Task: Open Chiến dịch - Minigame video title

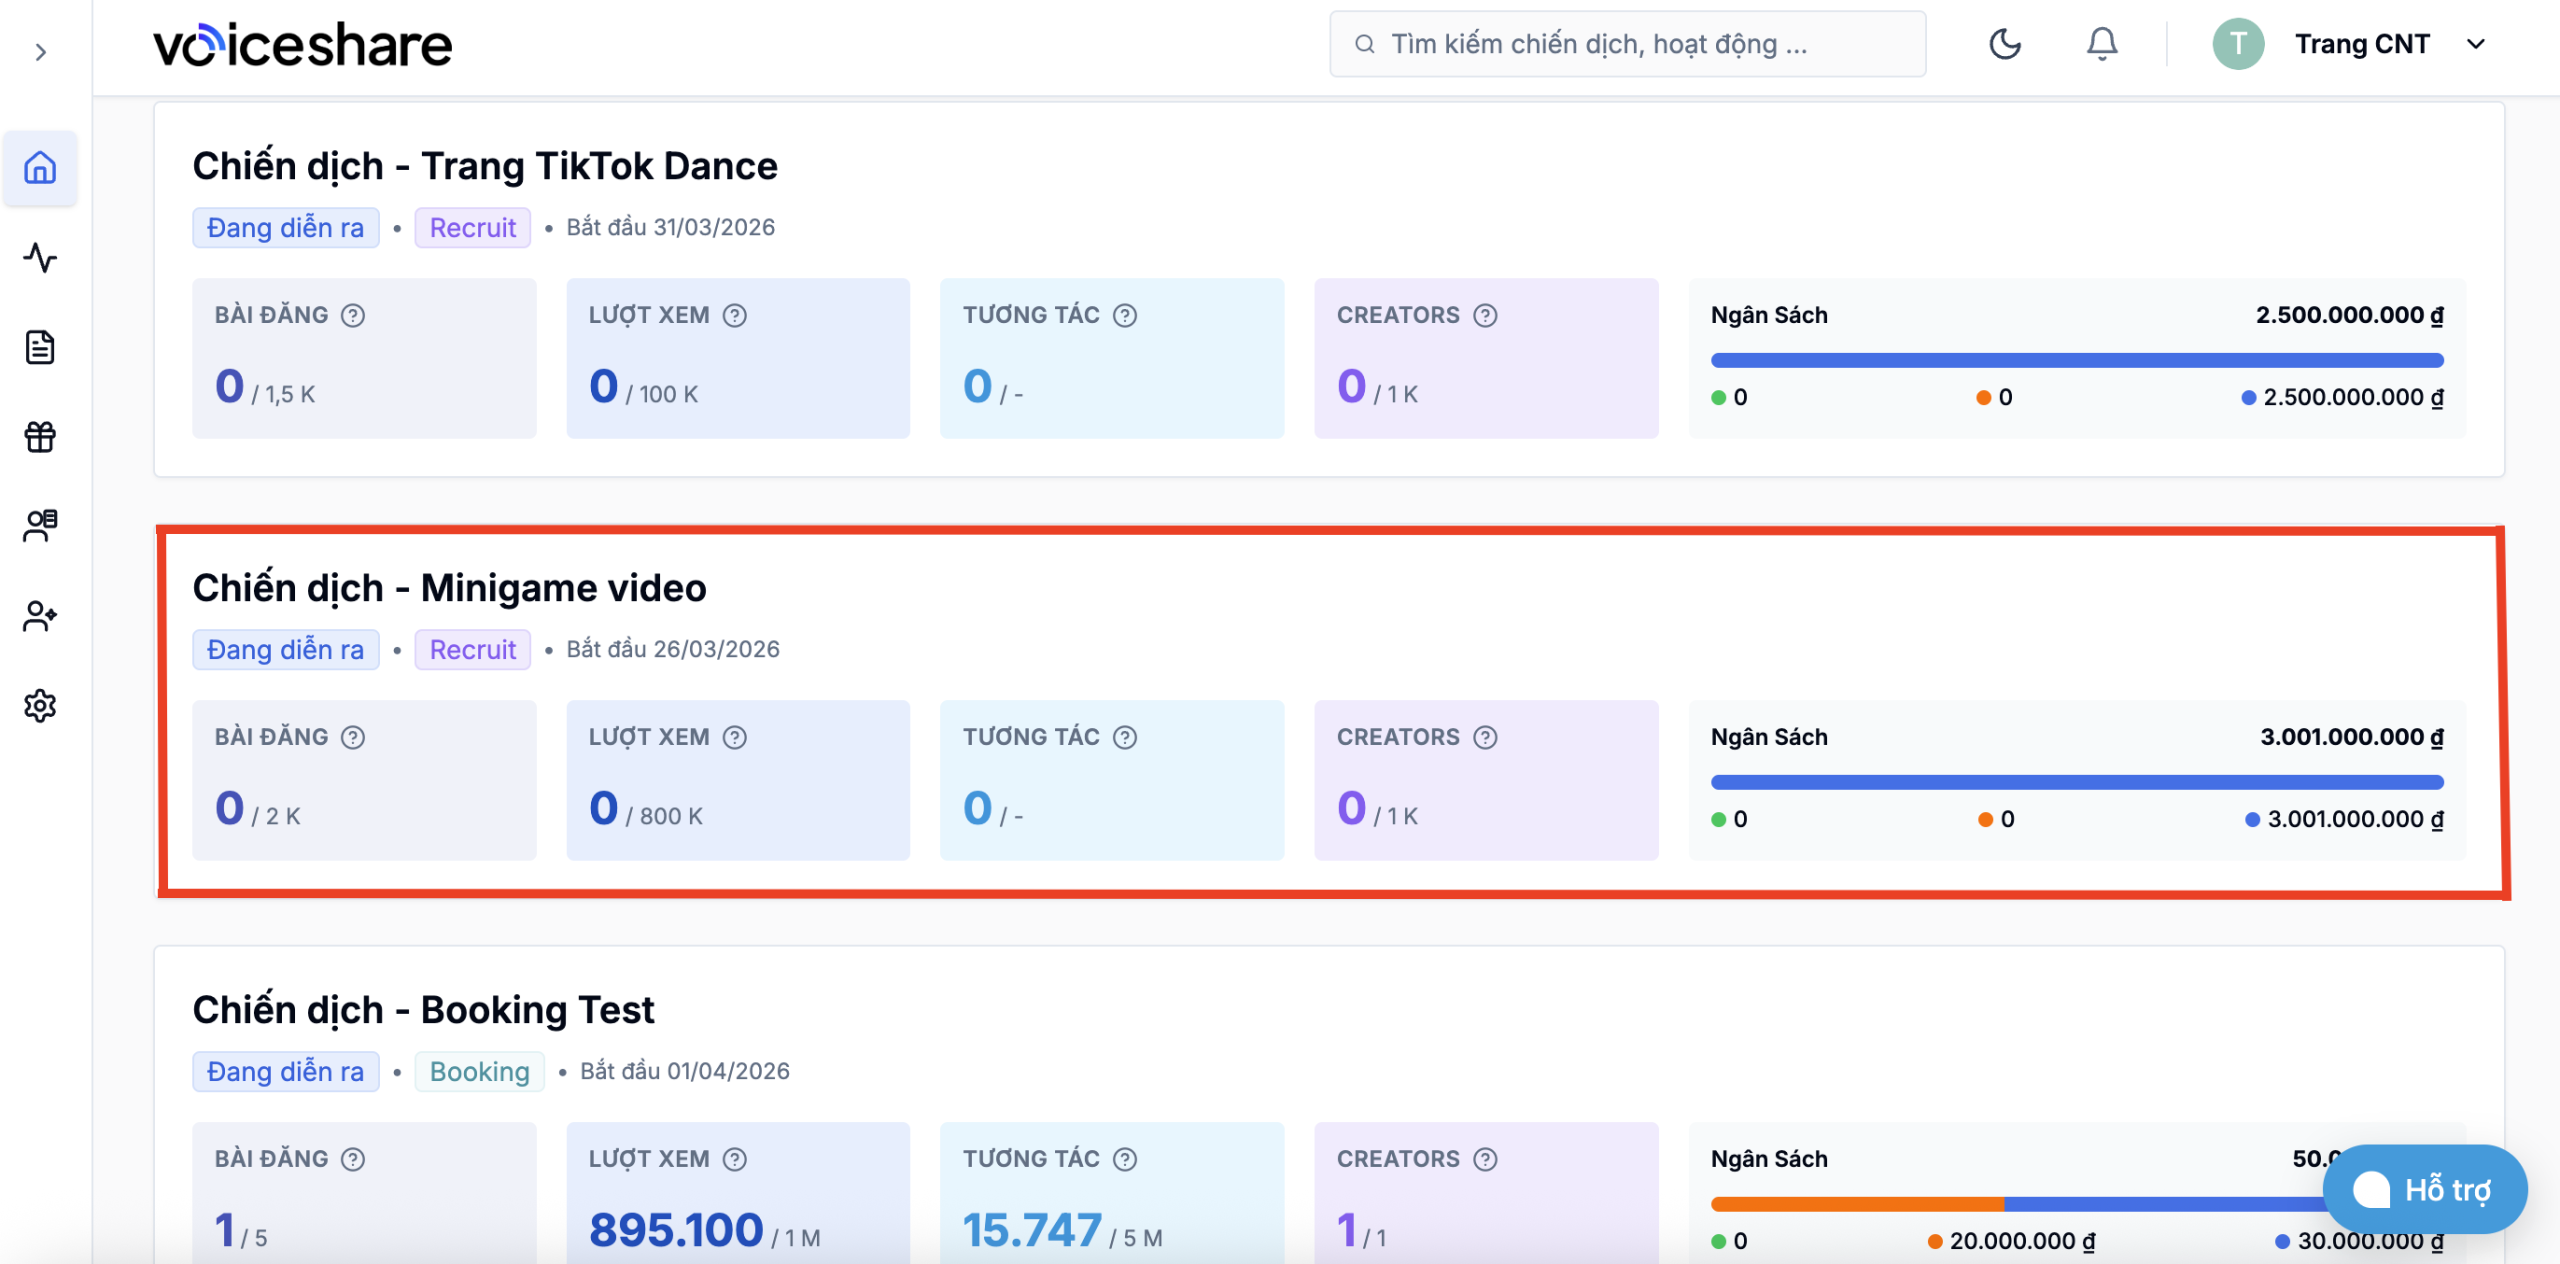Action: pyautogui.click(x=449, y=588)
